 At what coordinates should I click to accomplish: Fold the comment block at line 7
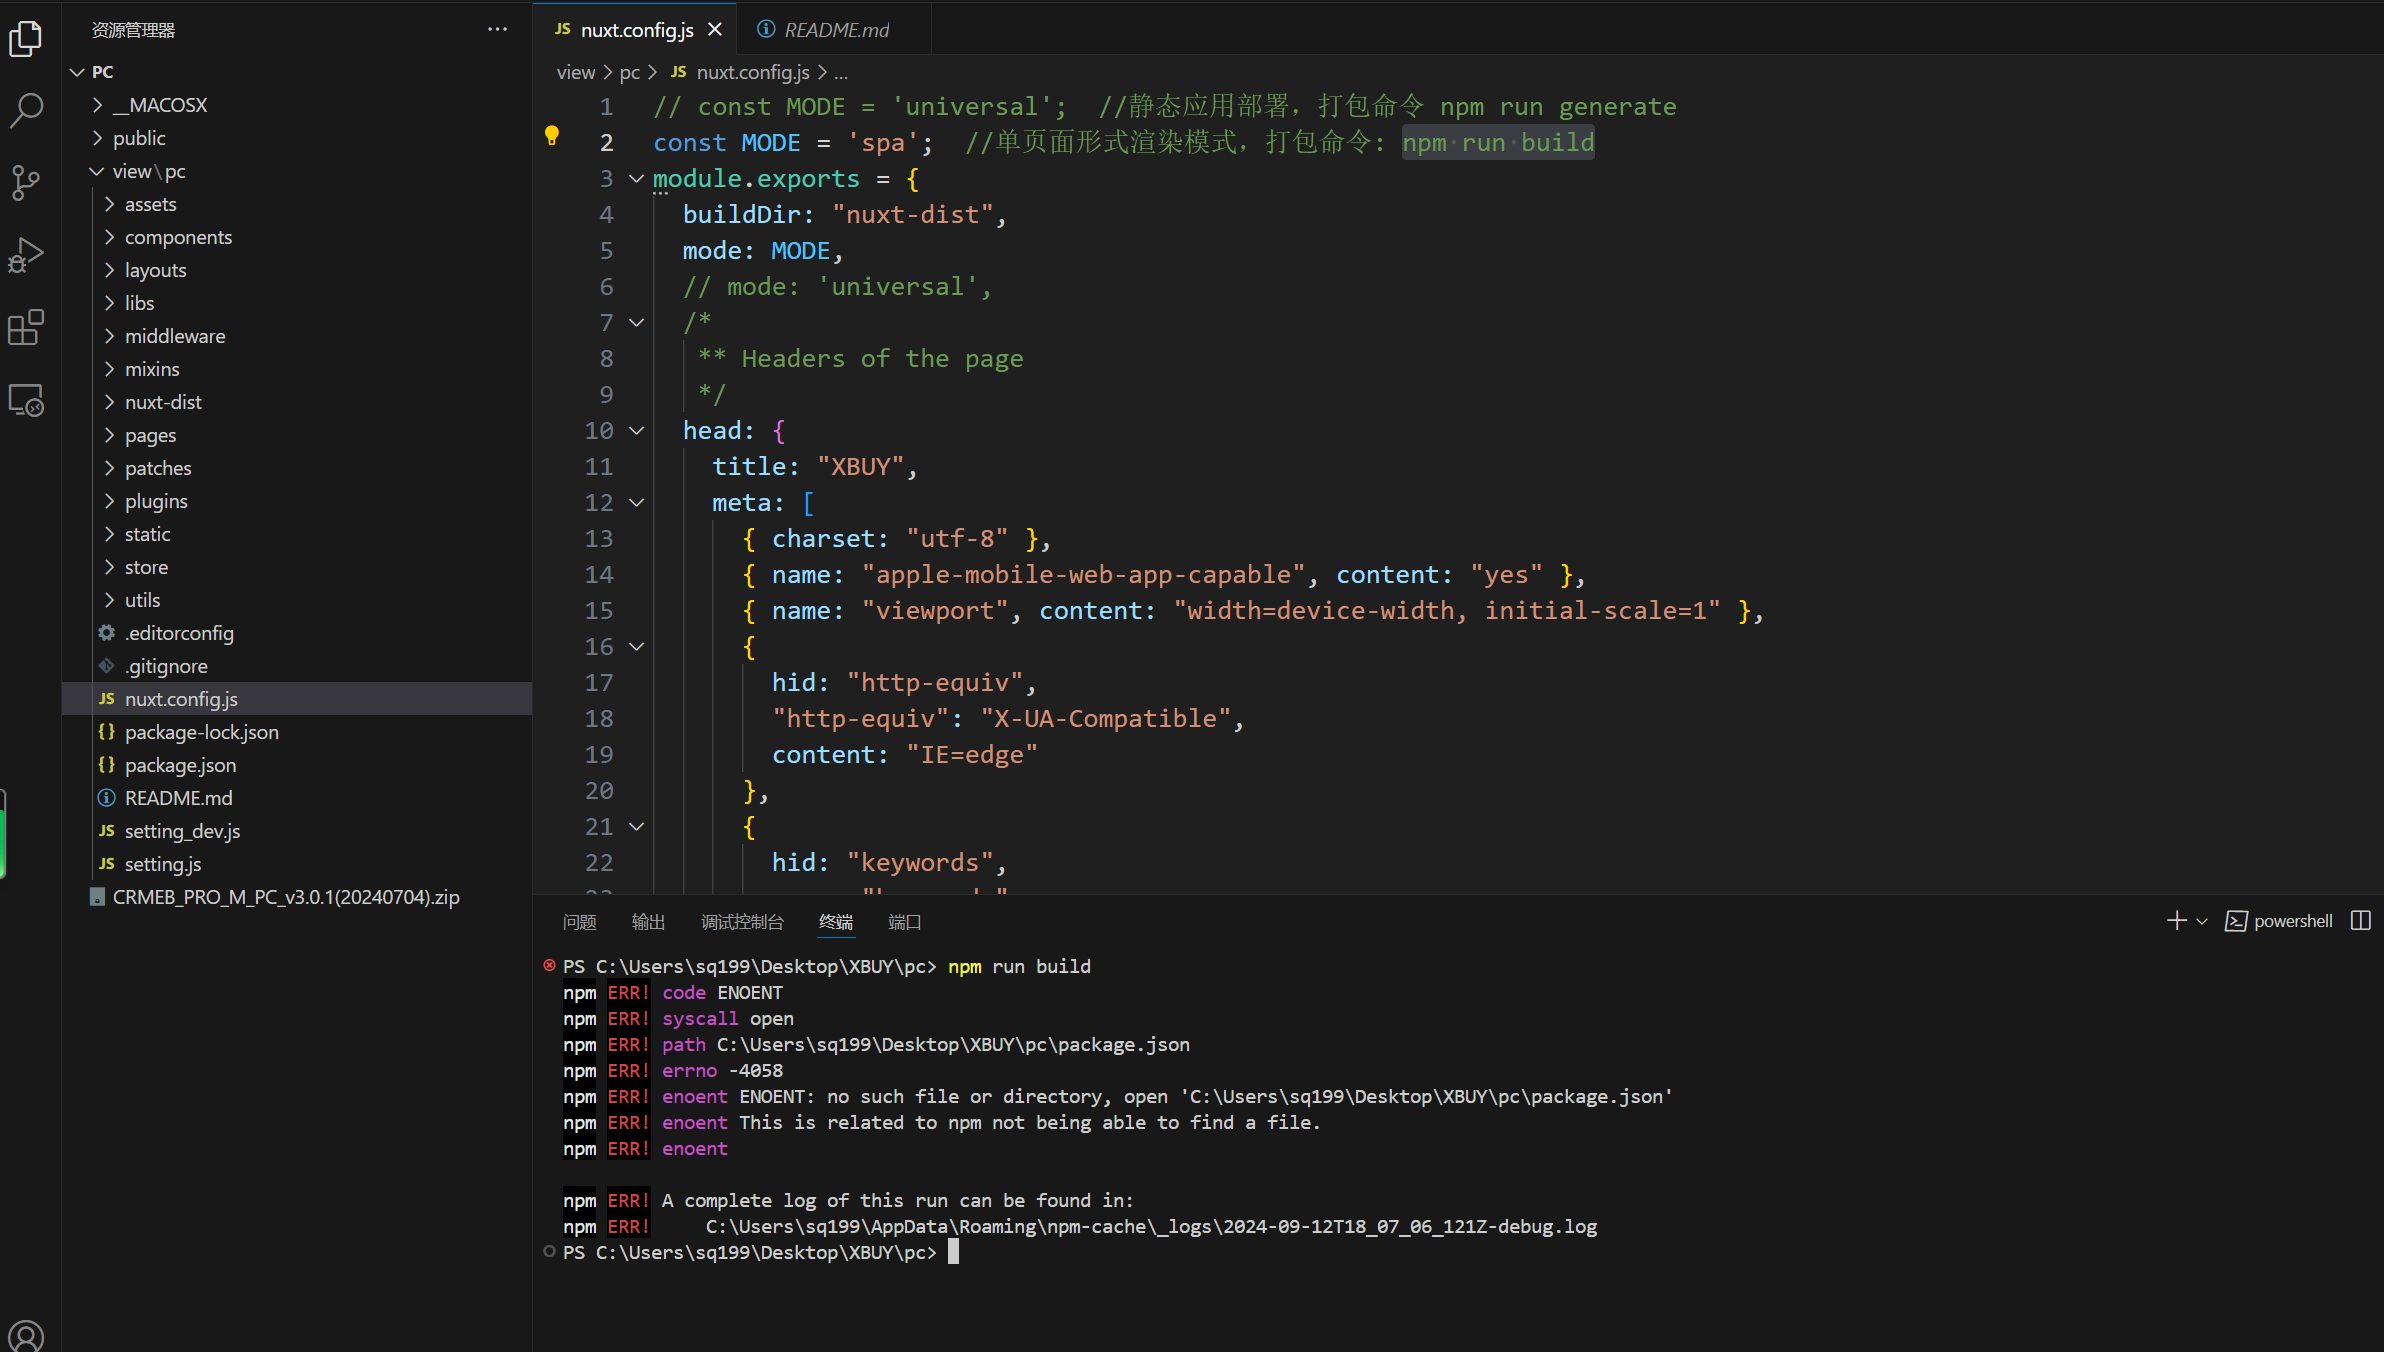point(636,323)
